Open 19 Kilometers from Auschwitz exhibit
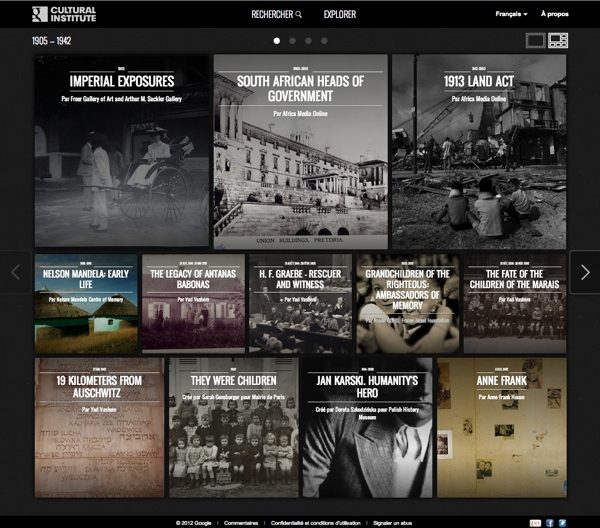Screen dimensions: 600x528 (99, 428)
